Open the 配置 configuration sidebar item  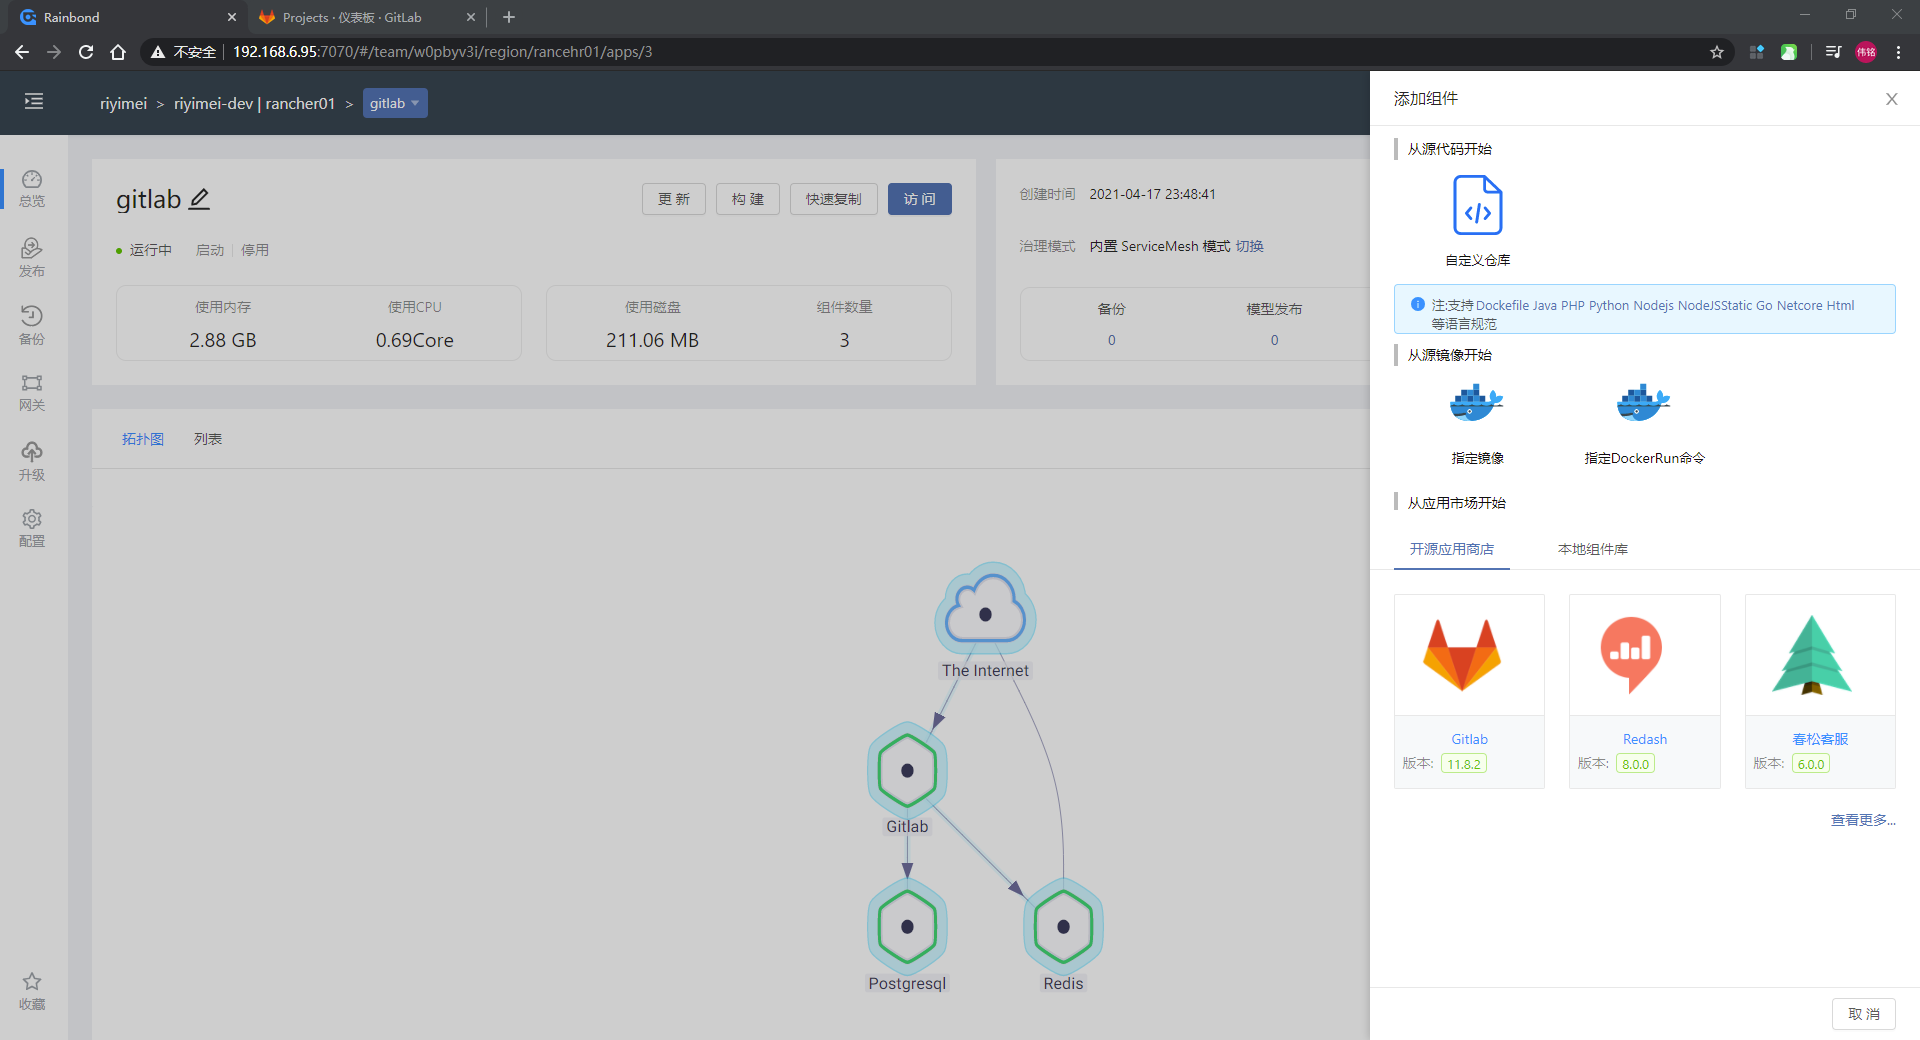click(x=32, y=528)
